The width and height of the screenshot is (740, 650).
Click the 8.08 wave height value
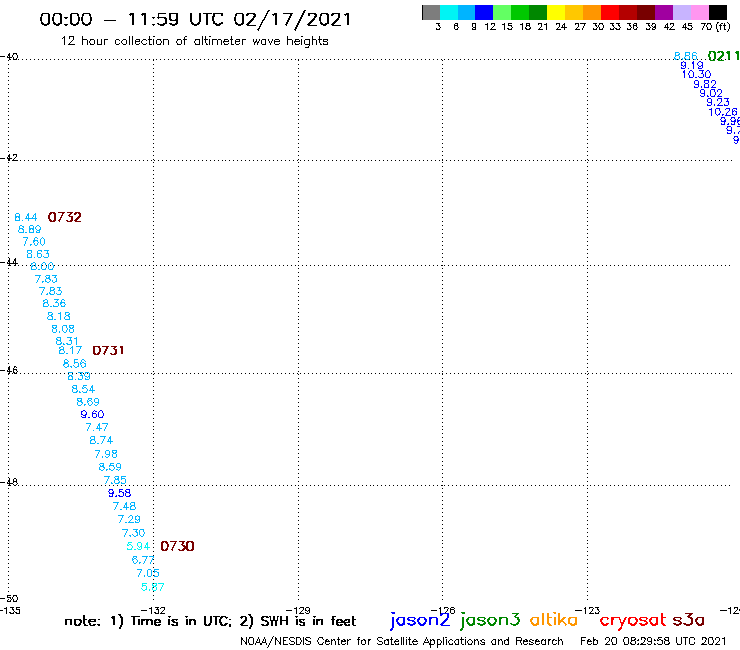pos(63,329)
